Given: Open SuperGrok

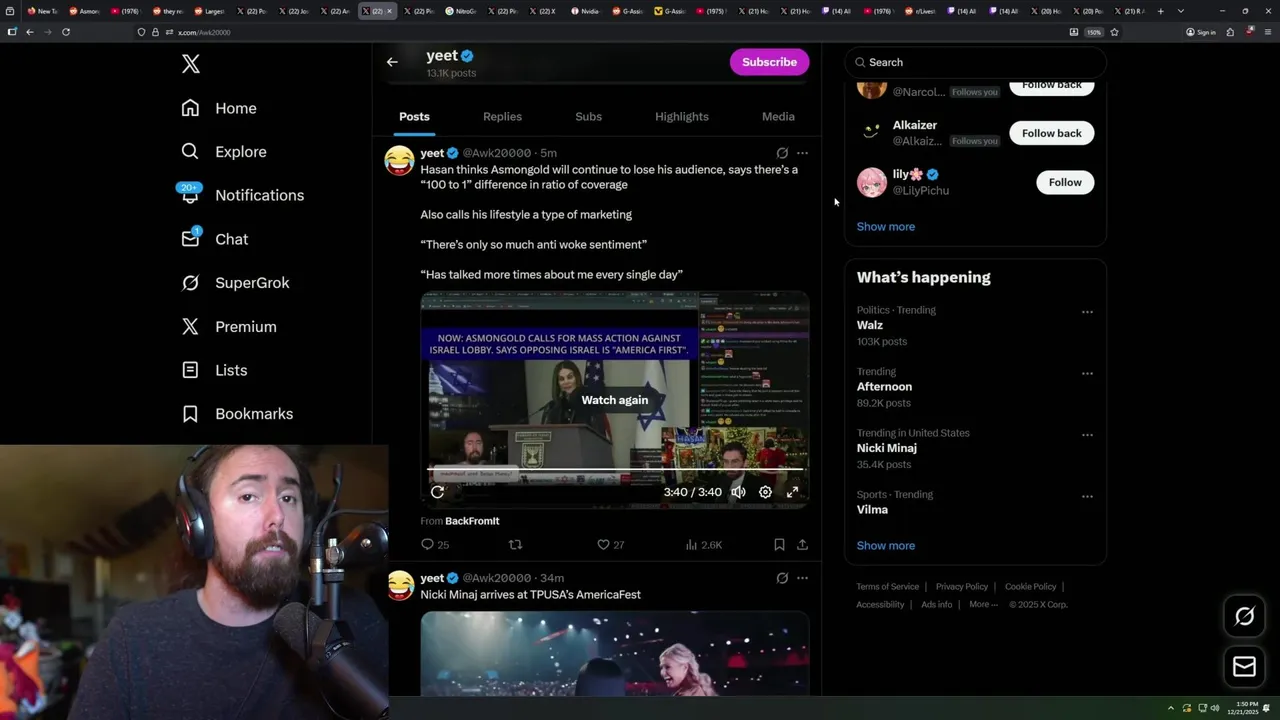Looking at the screenshot, I should coord(235,283).
